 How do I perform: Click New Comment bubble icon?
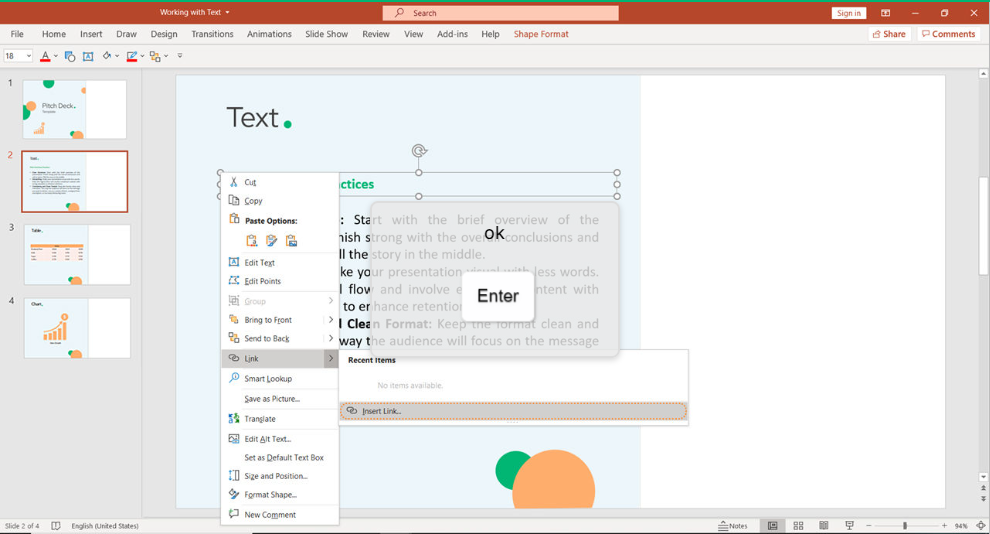tap(234, 514)
